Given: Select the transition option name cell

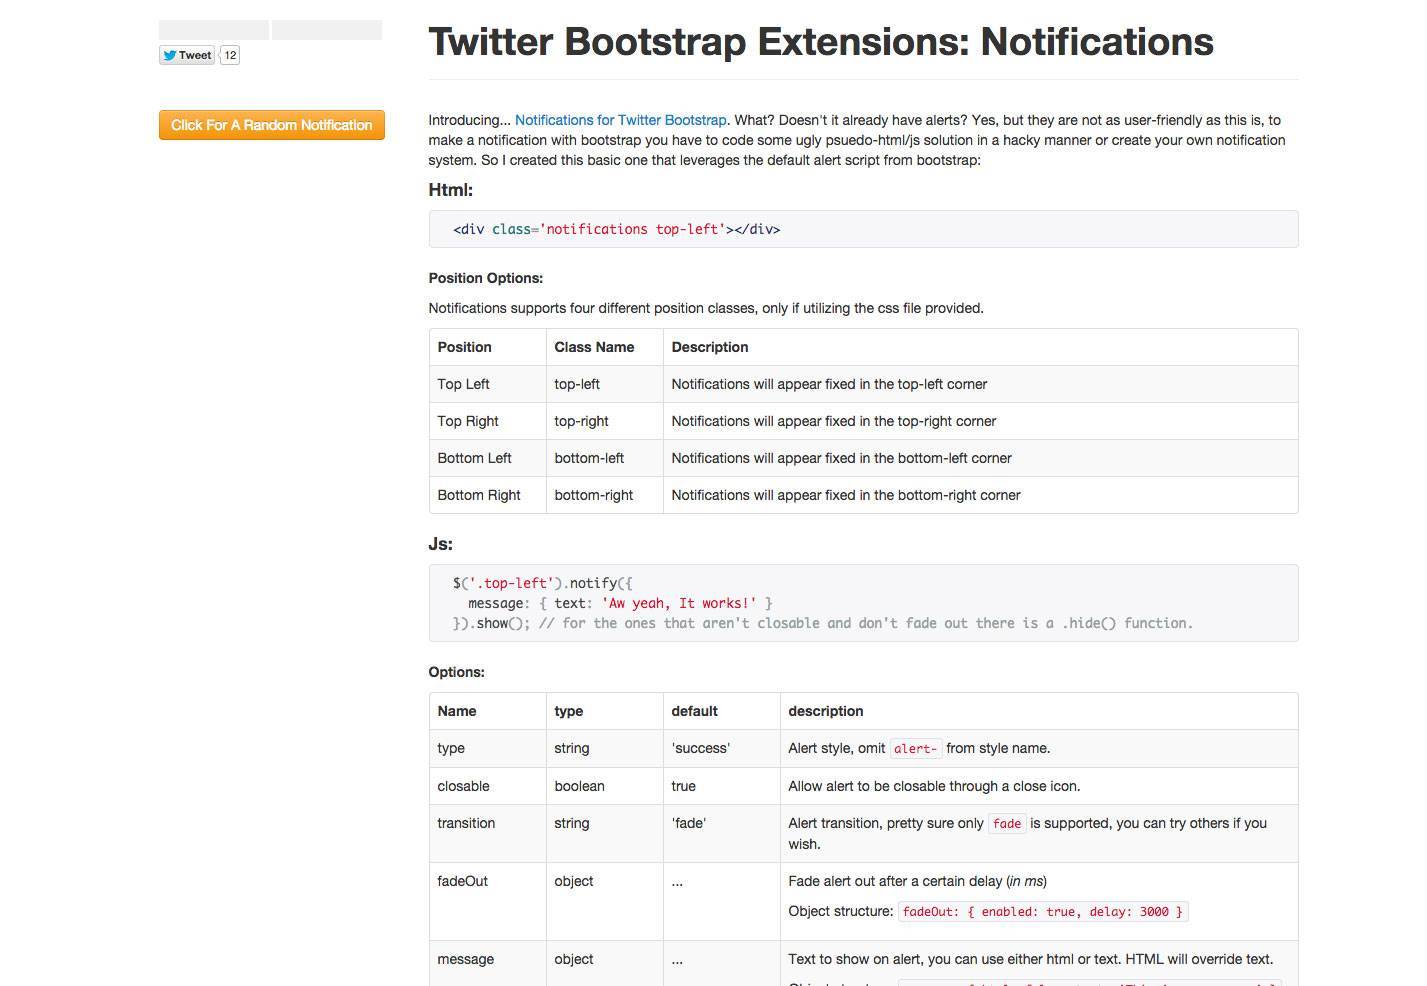Looking at the screenshot, I should (488, 833).
